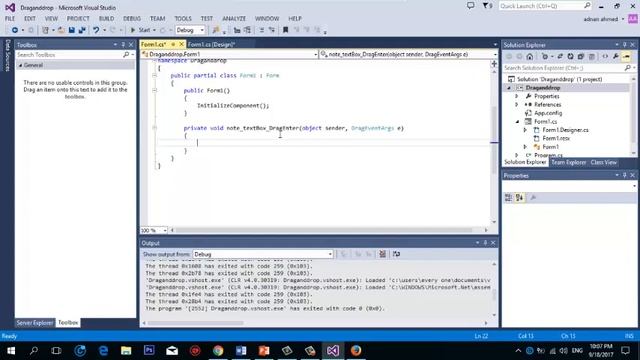The image size is (640, 360).
Task: Click the New Project toolbar icon
Action: (45, 30)
